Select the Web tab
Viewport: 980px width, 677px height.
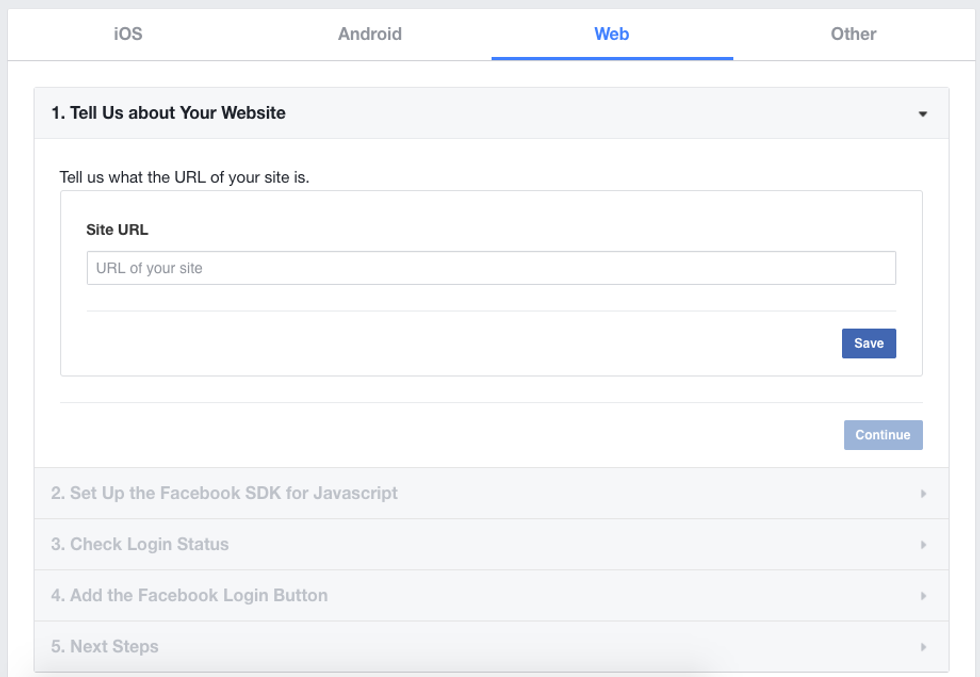coord(611,33)
